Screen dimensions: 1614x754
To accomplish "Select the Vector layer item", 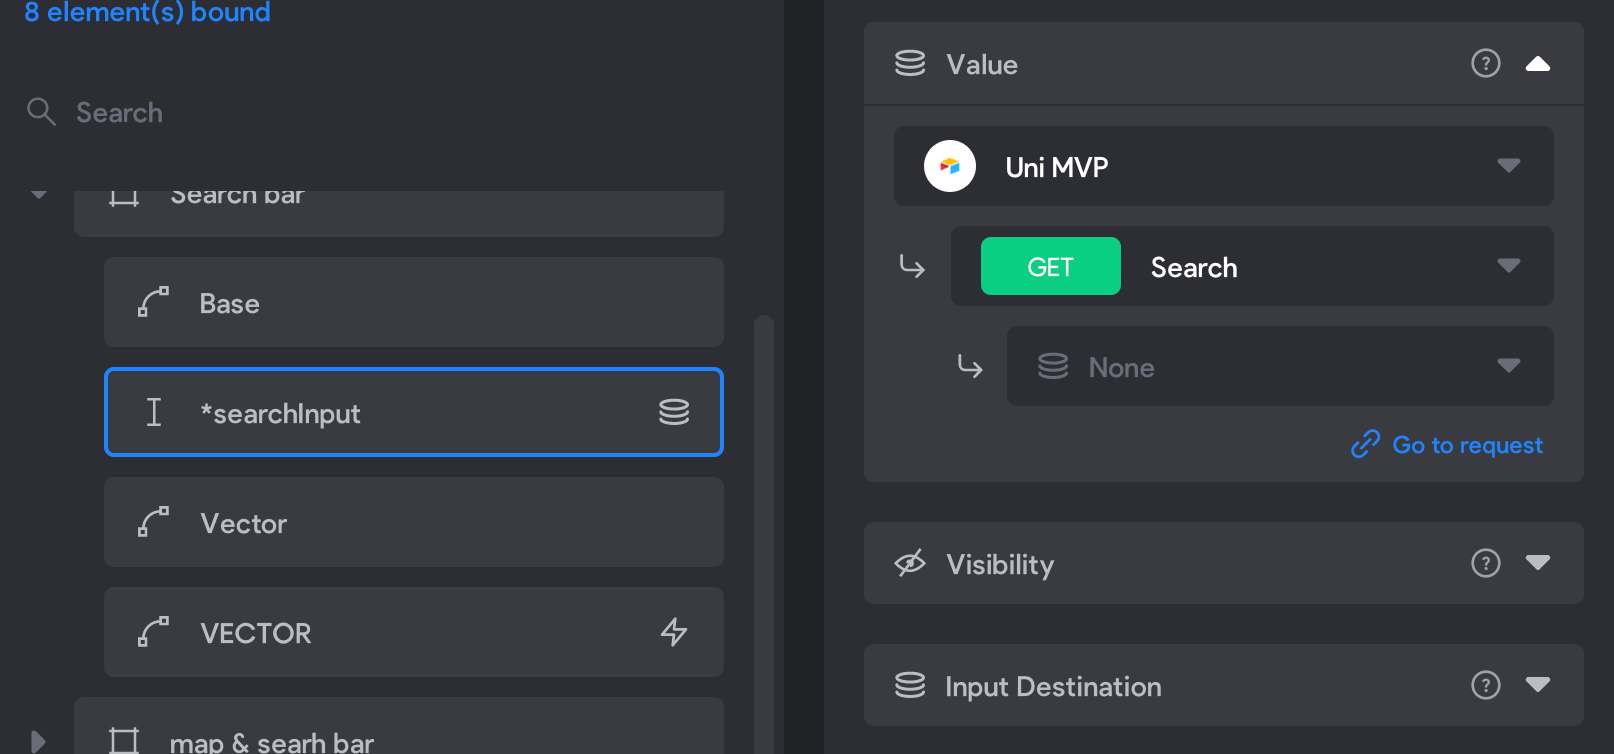I will (x=414, y=522).
